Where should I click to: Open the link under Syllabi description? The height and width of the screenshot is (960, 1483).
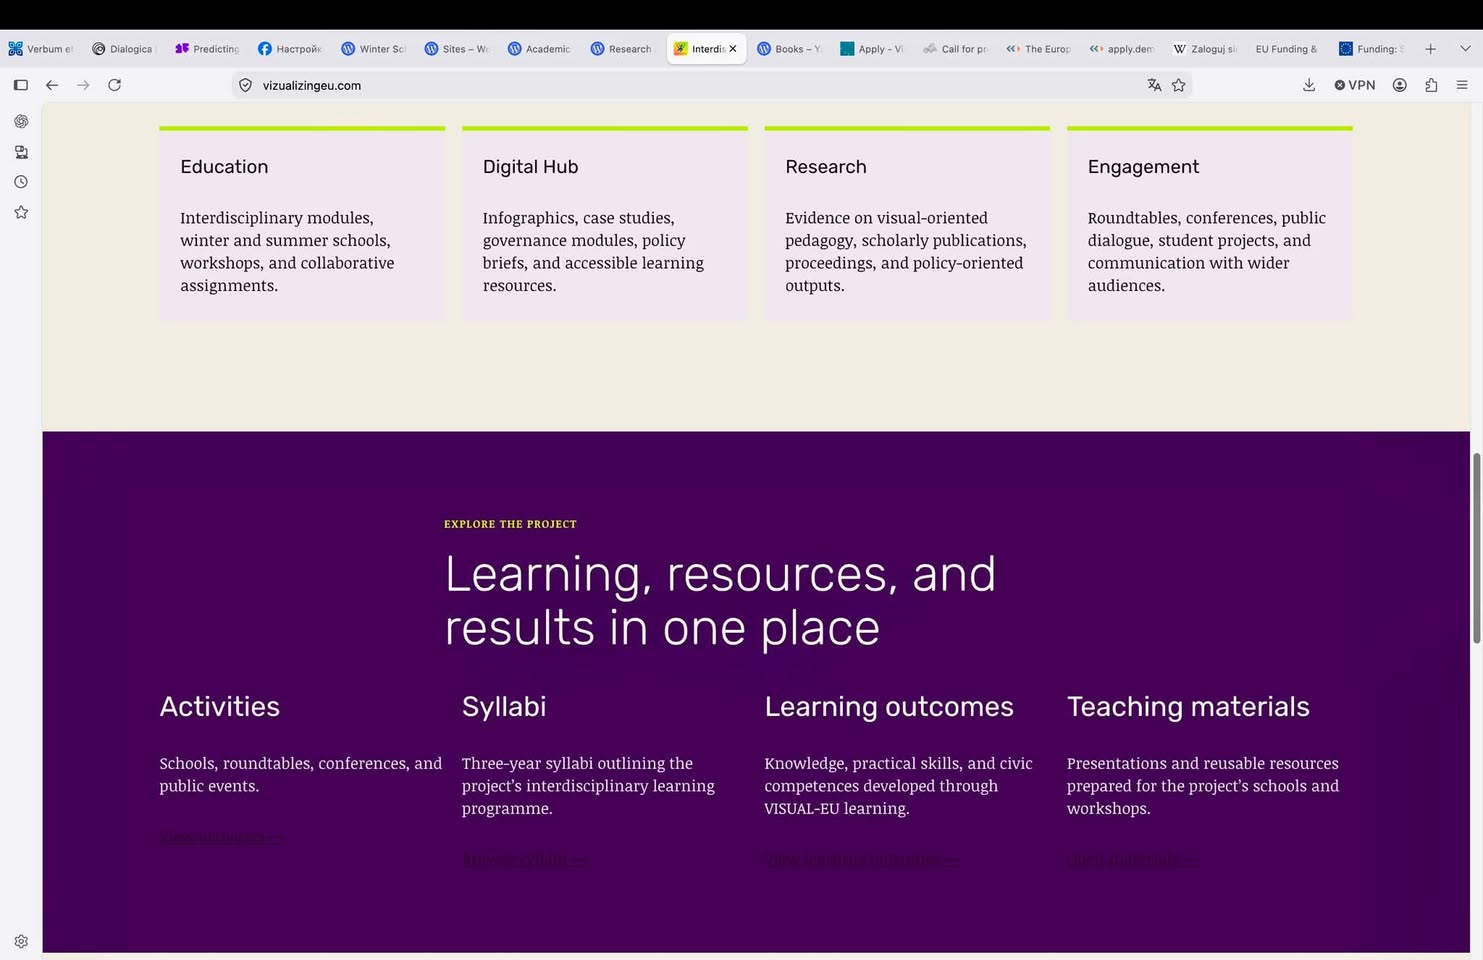click(x=524, y=859)
